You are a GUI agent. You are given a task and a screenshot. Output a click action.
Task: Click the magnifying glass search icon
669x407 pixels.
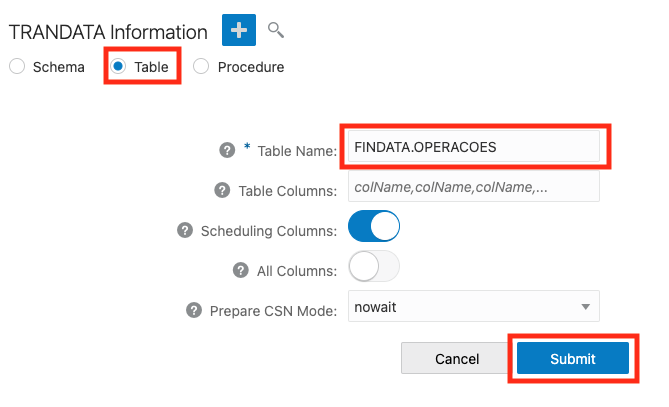click(276, 30)
